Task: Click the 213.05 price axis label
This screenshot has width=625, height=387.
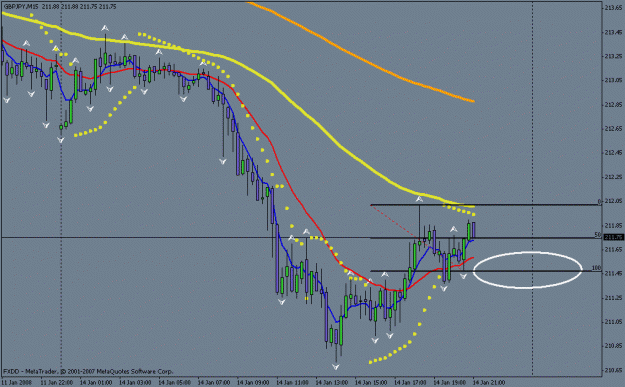Action: [x=613, y=80]
